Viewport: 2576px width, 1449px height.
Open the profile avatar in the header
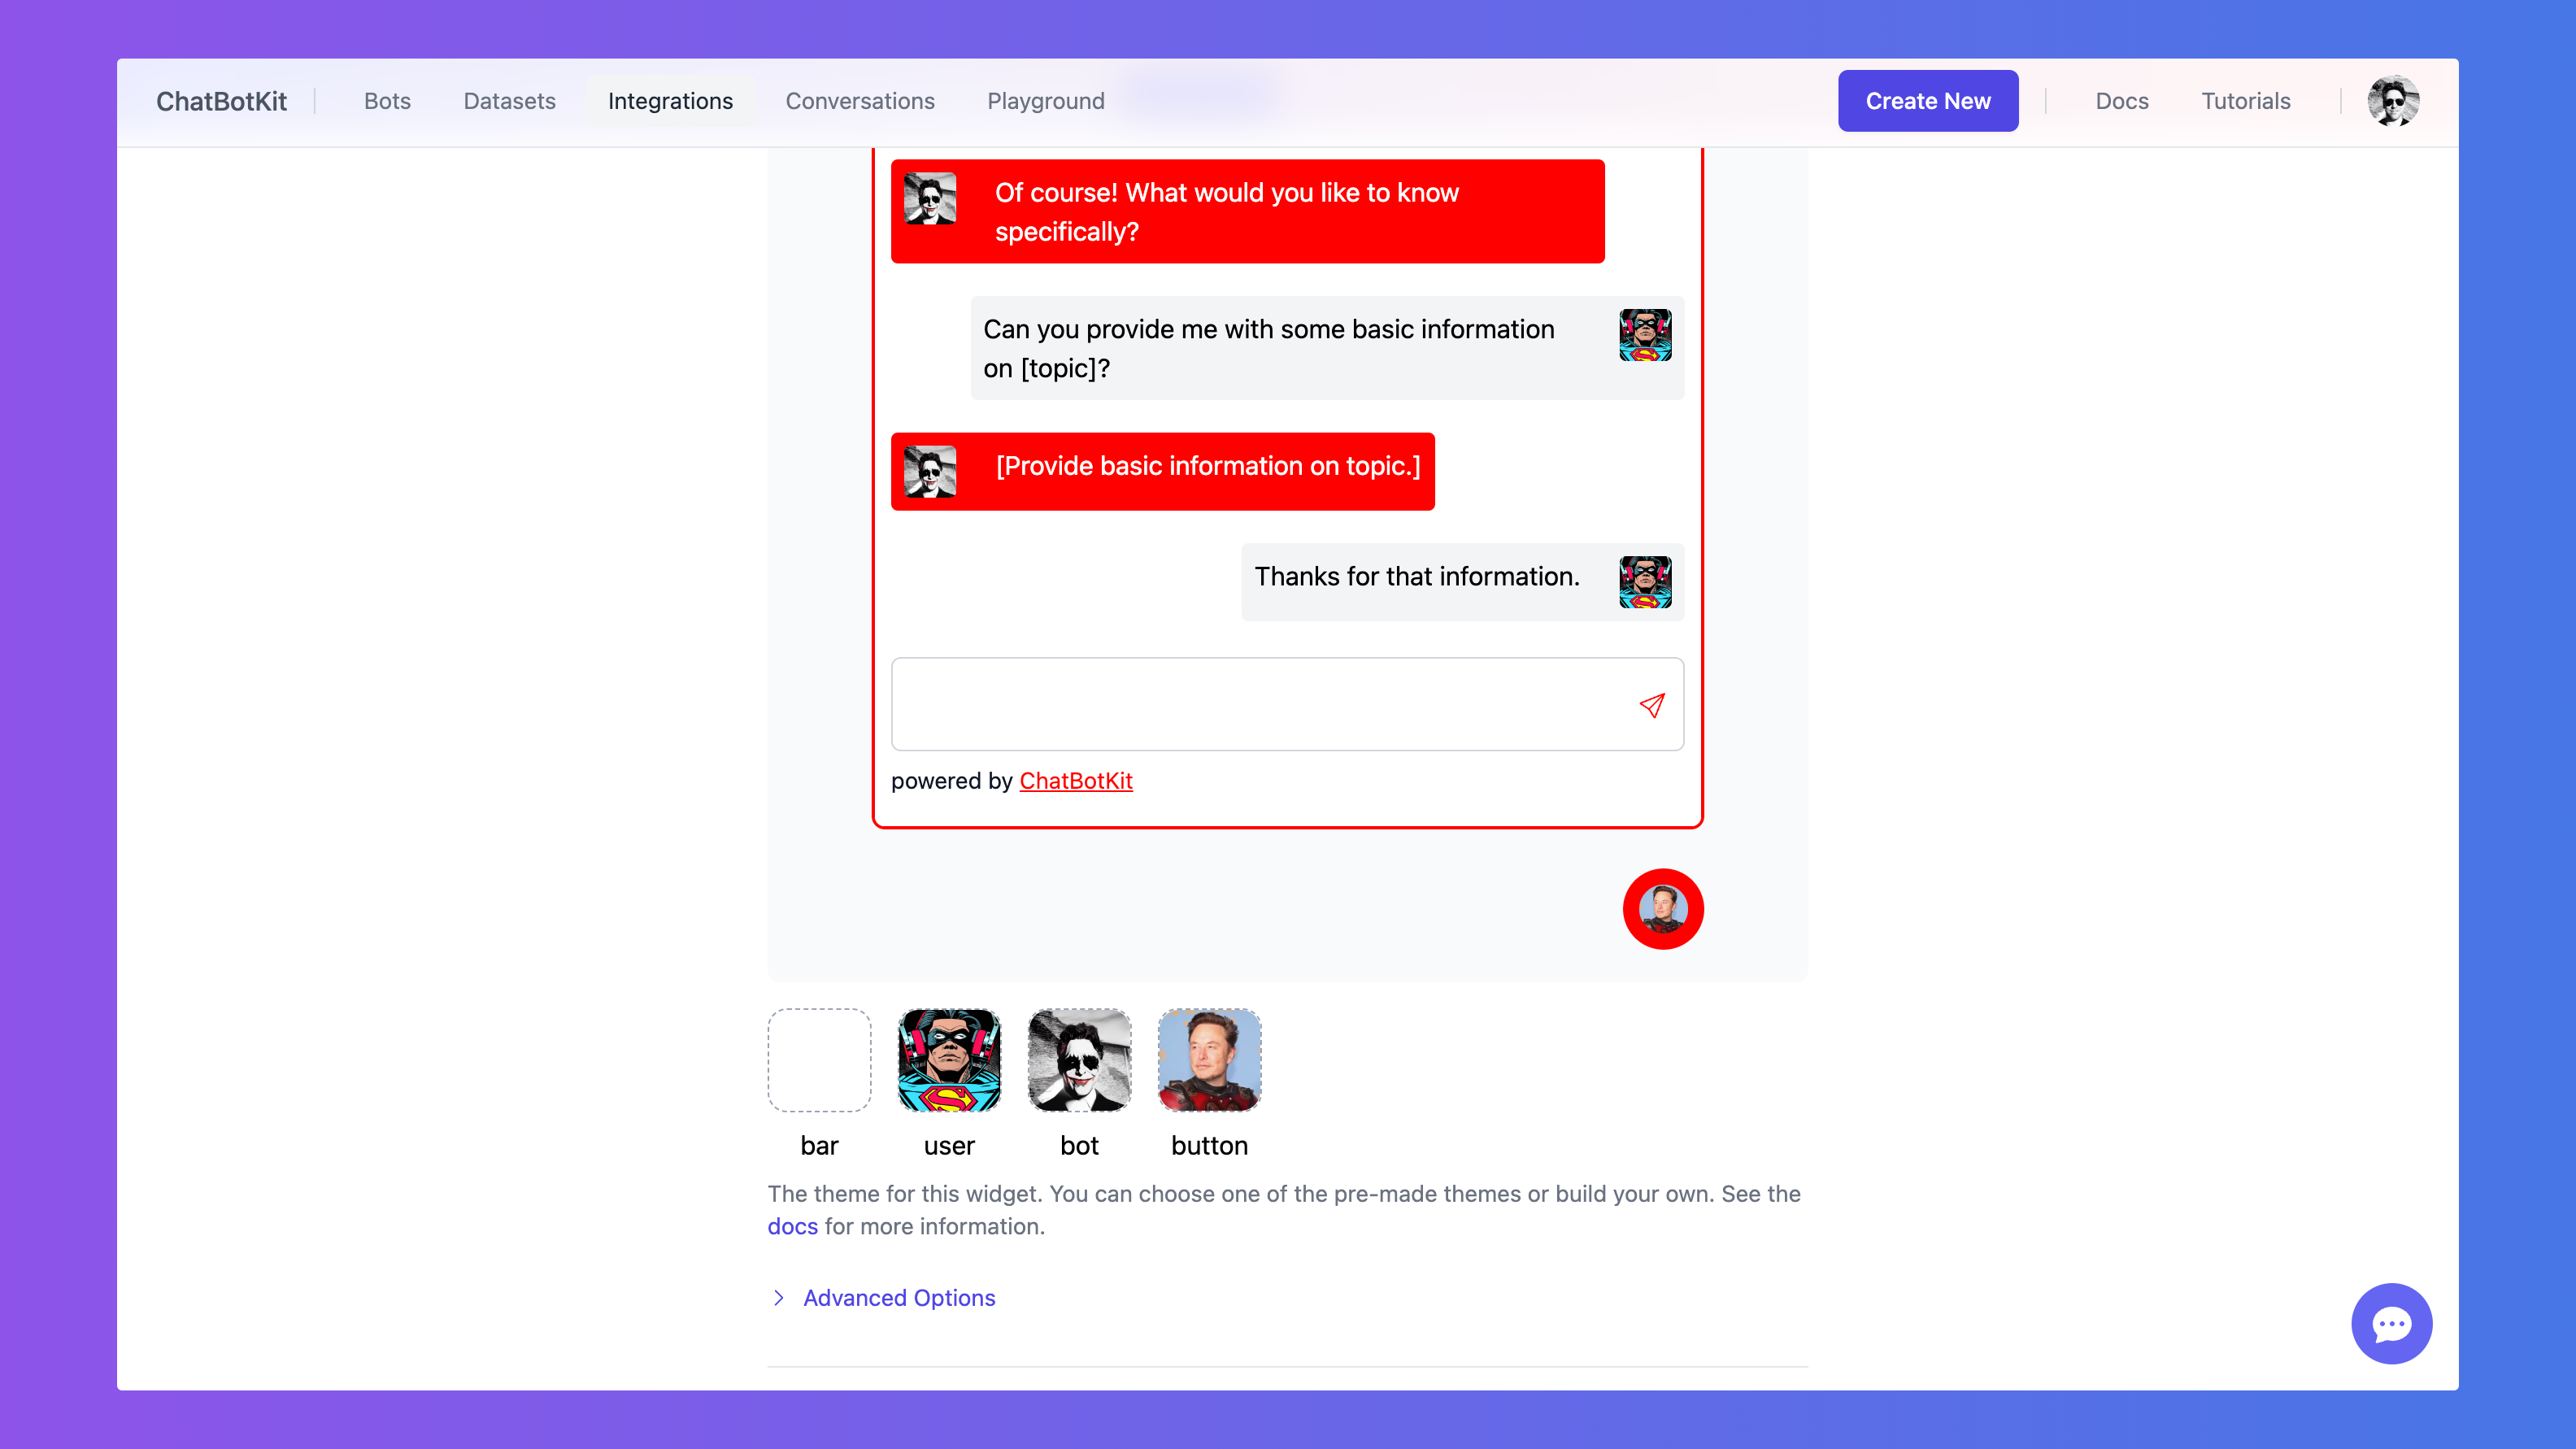tap(2393, 101)
